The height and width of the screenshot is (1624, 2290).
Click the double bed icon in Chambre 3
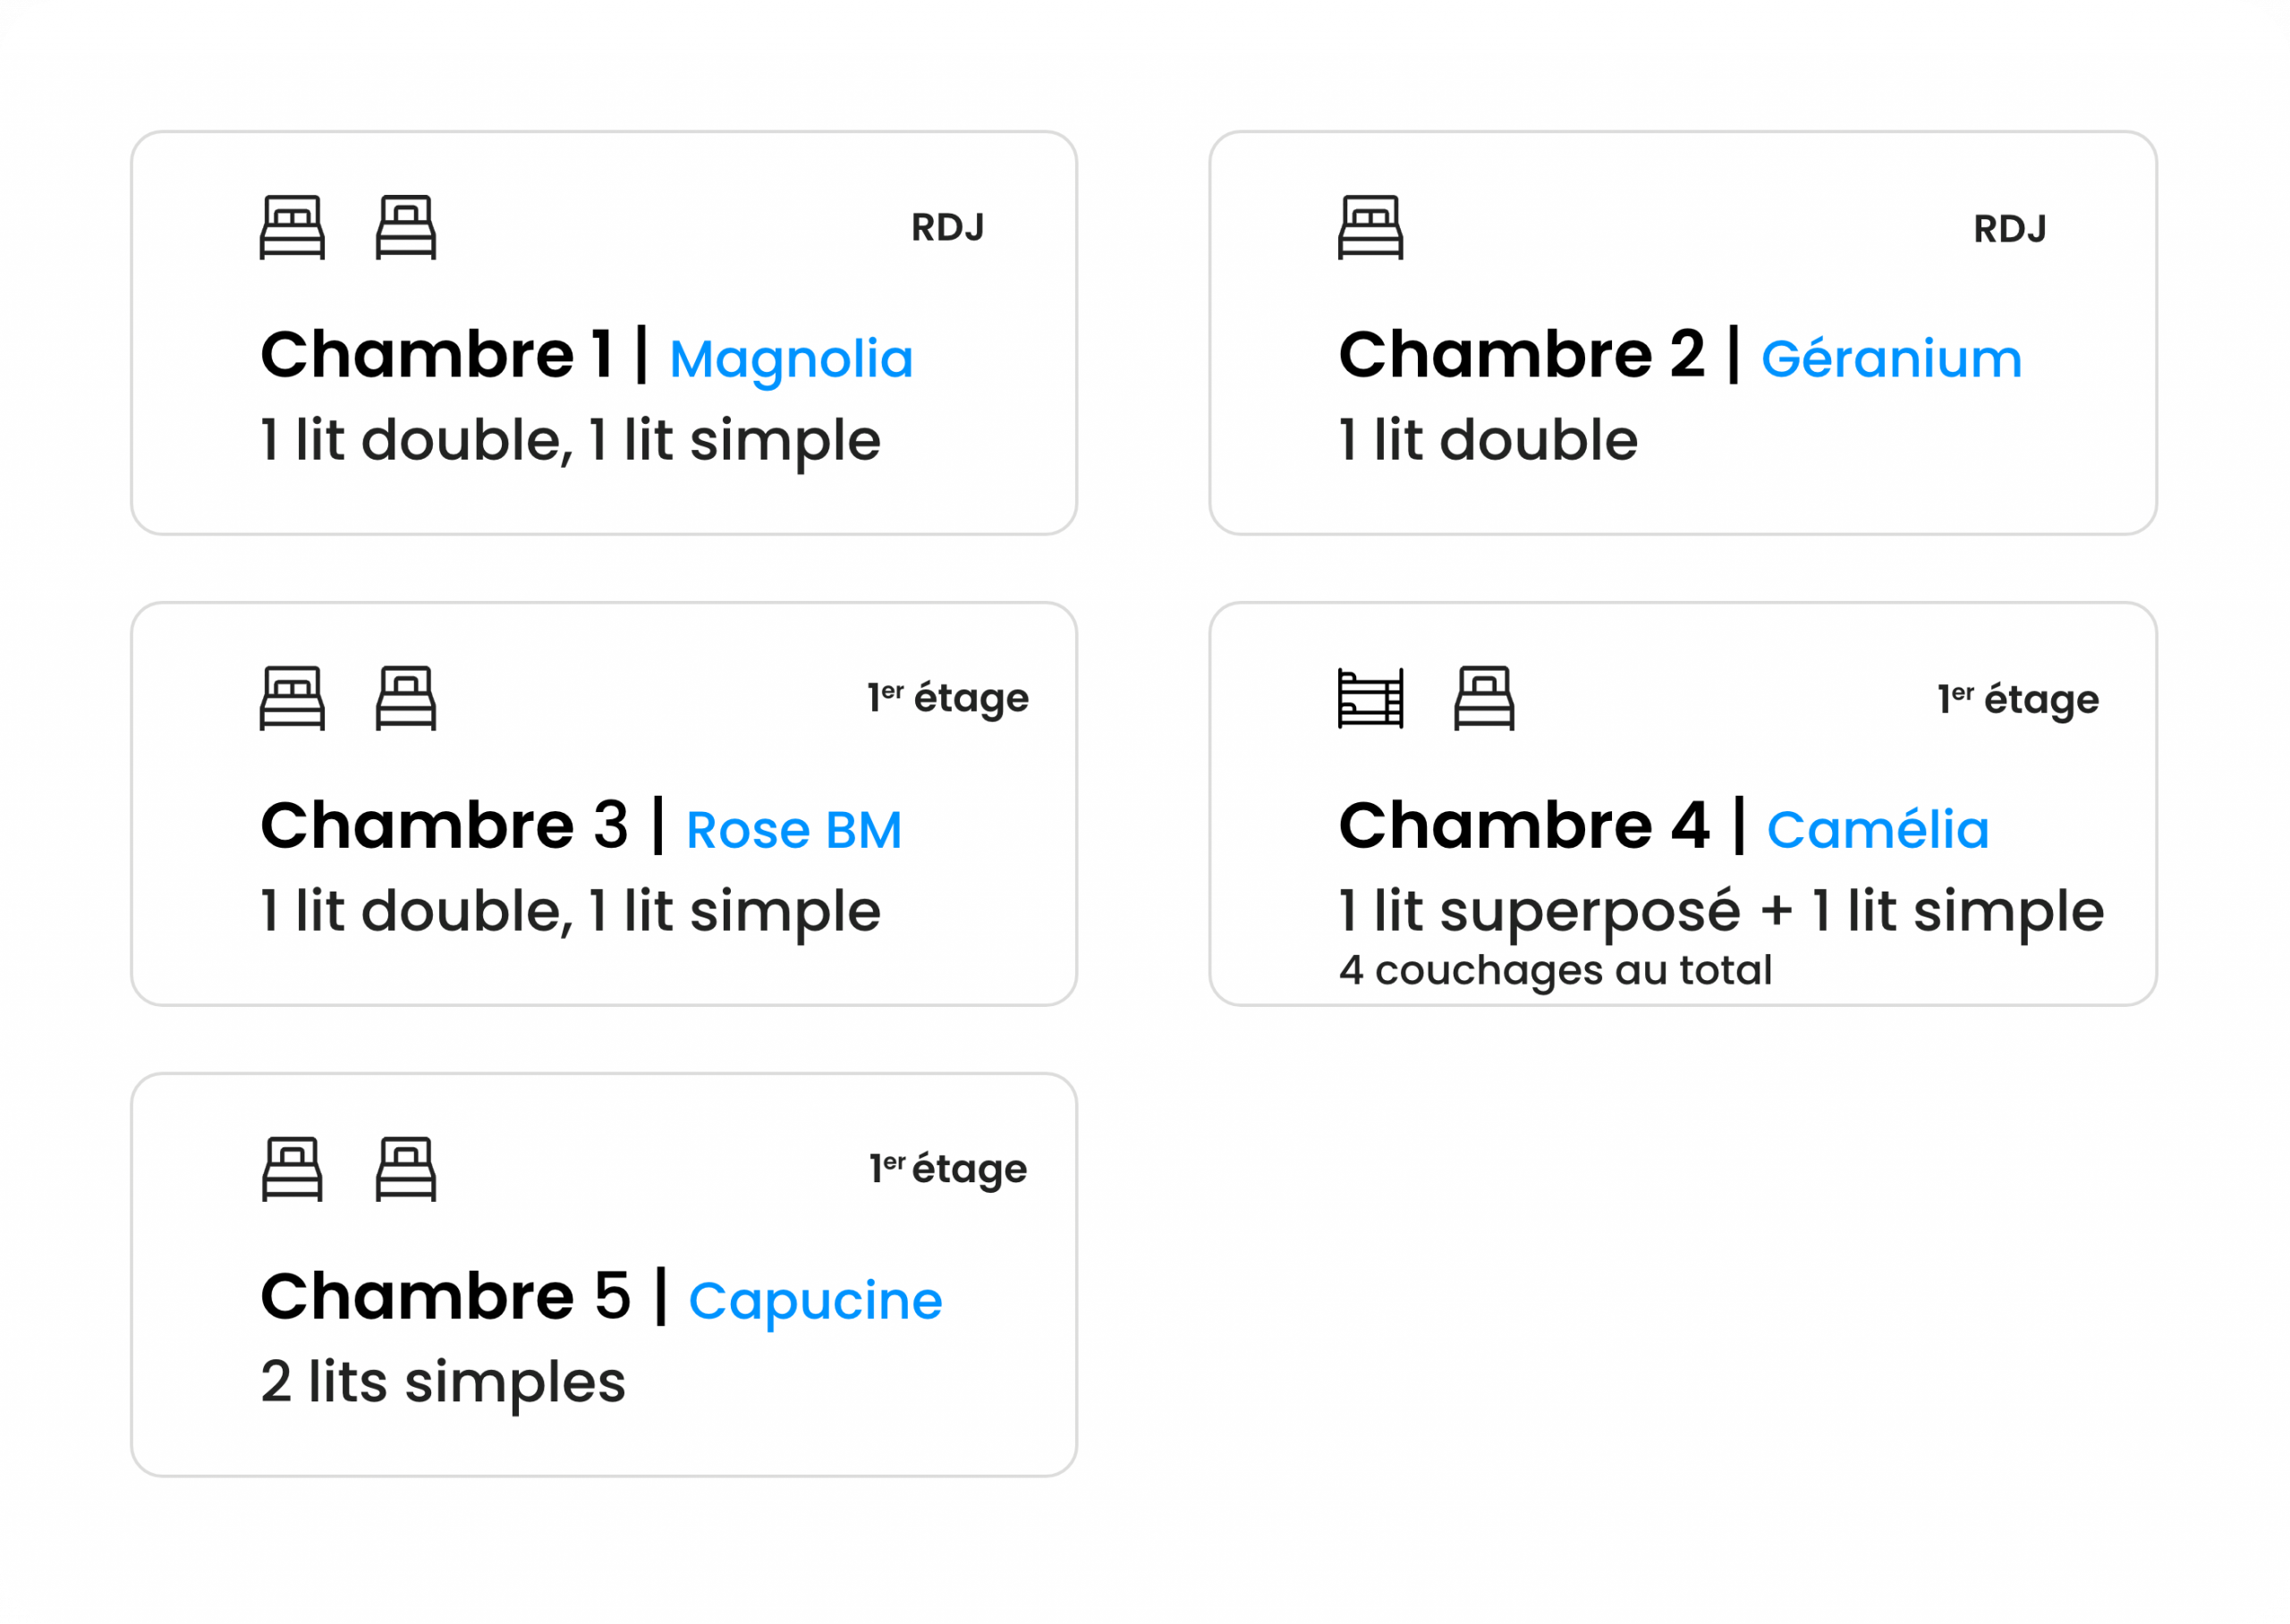pos(292,698)
